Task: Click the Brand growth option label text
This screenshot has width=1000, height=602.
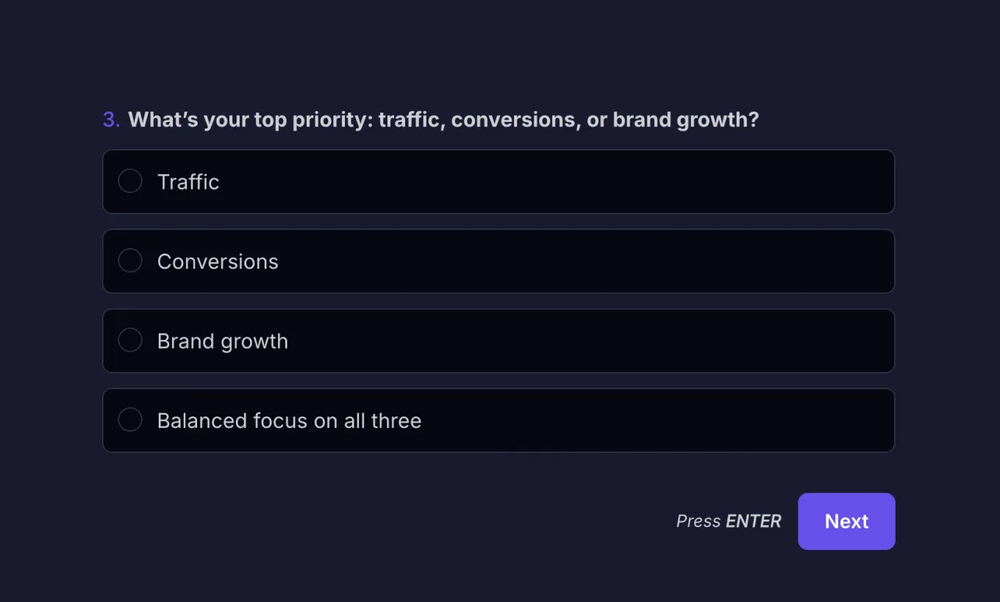Action: 222,341
